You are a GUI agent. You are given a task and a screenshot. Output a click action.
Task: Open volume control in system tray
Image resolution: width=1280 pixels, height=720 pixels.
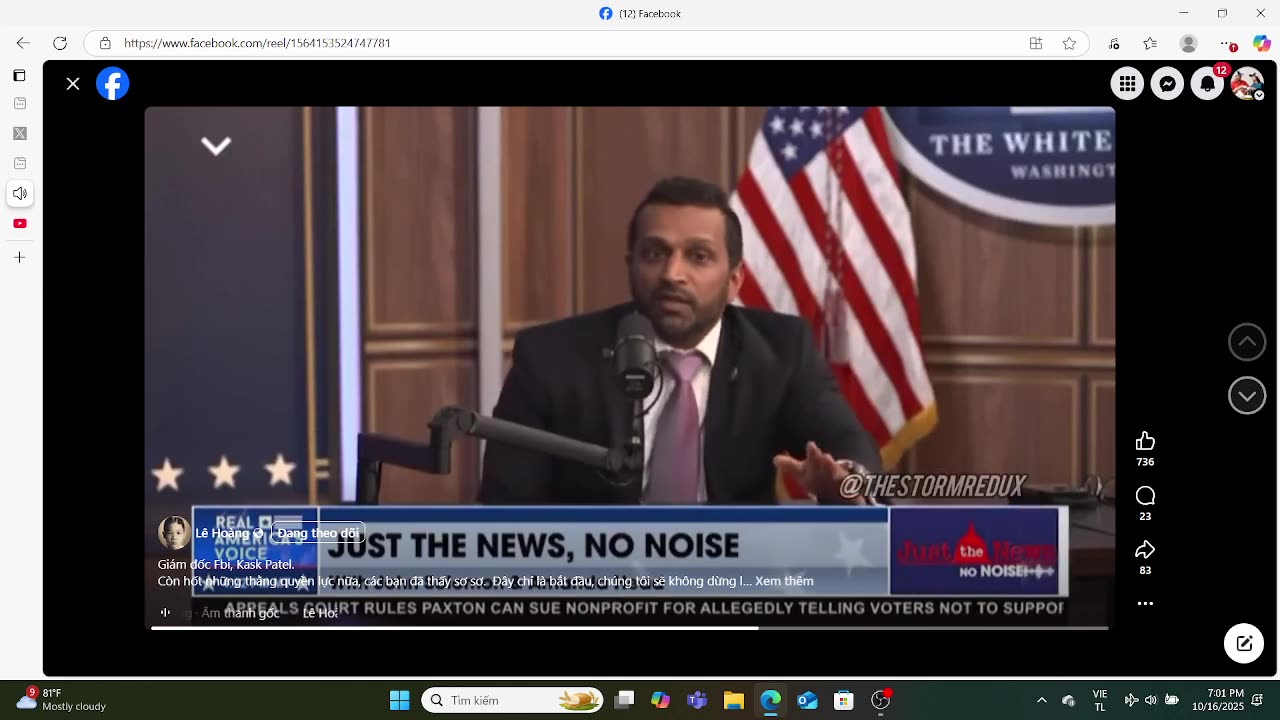1150,700
